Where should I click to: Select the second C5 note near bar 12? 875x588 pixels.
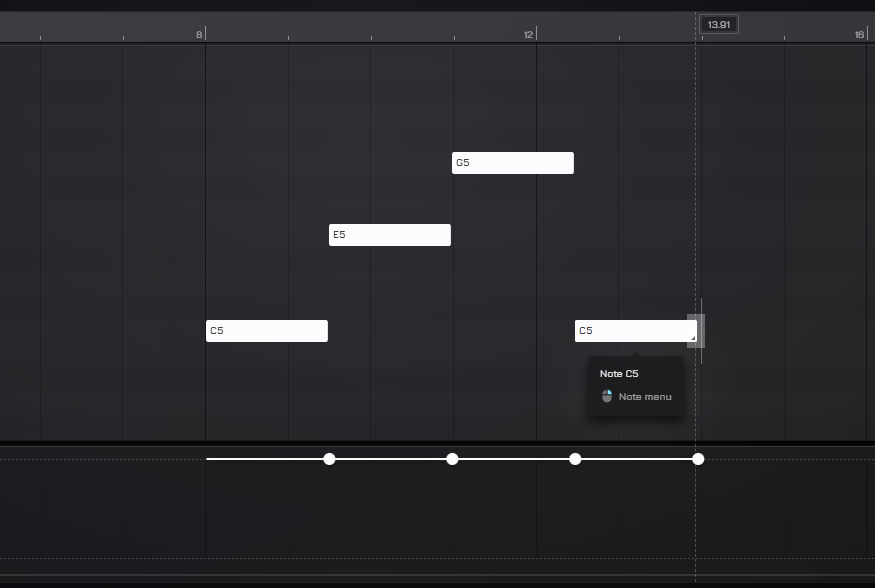630,331
